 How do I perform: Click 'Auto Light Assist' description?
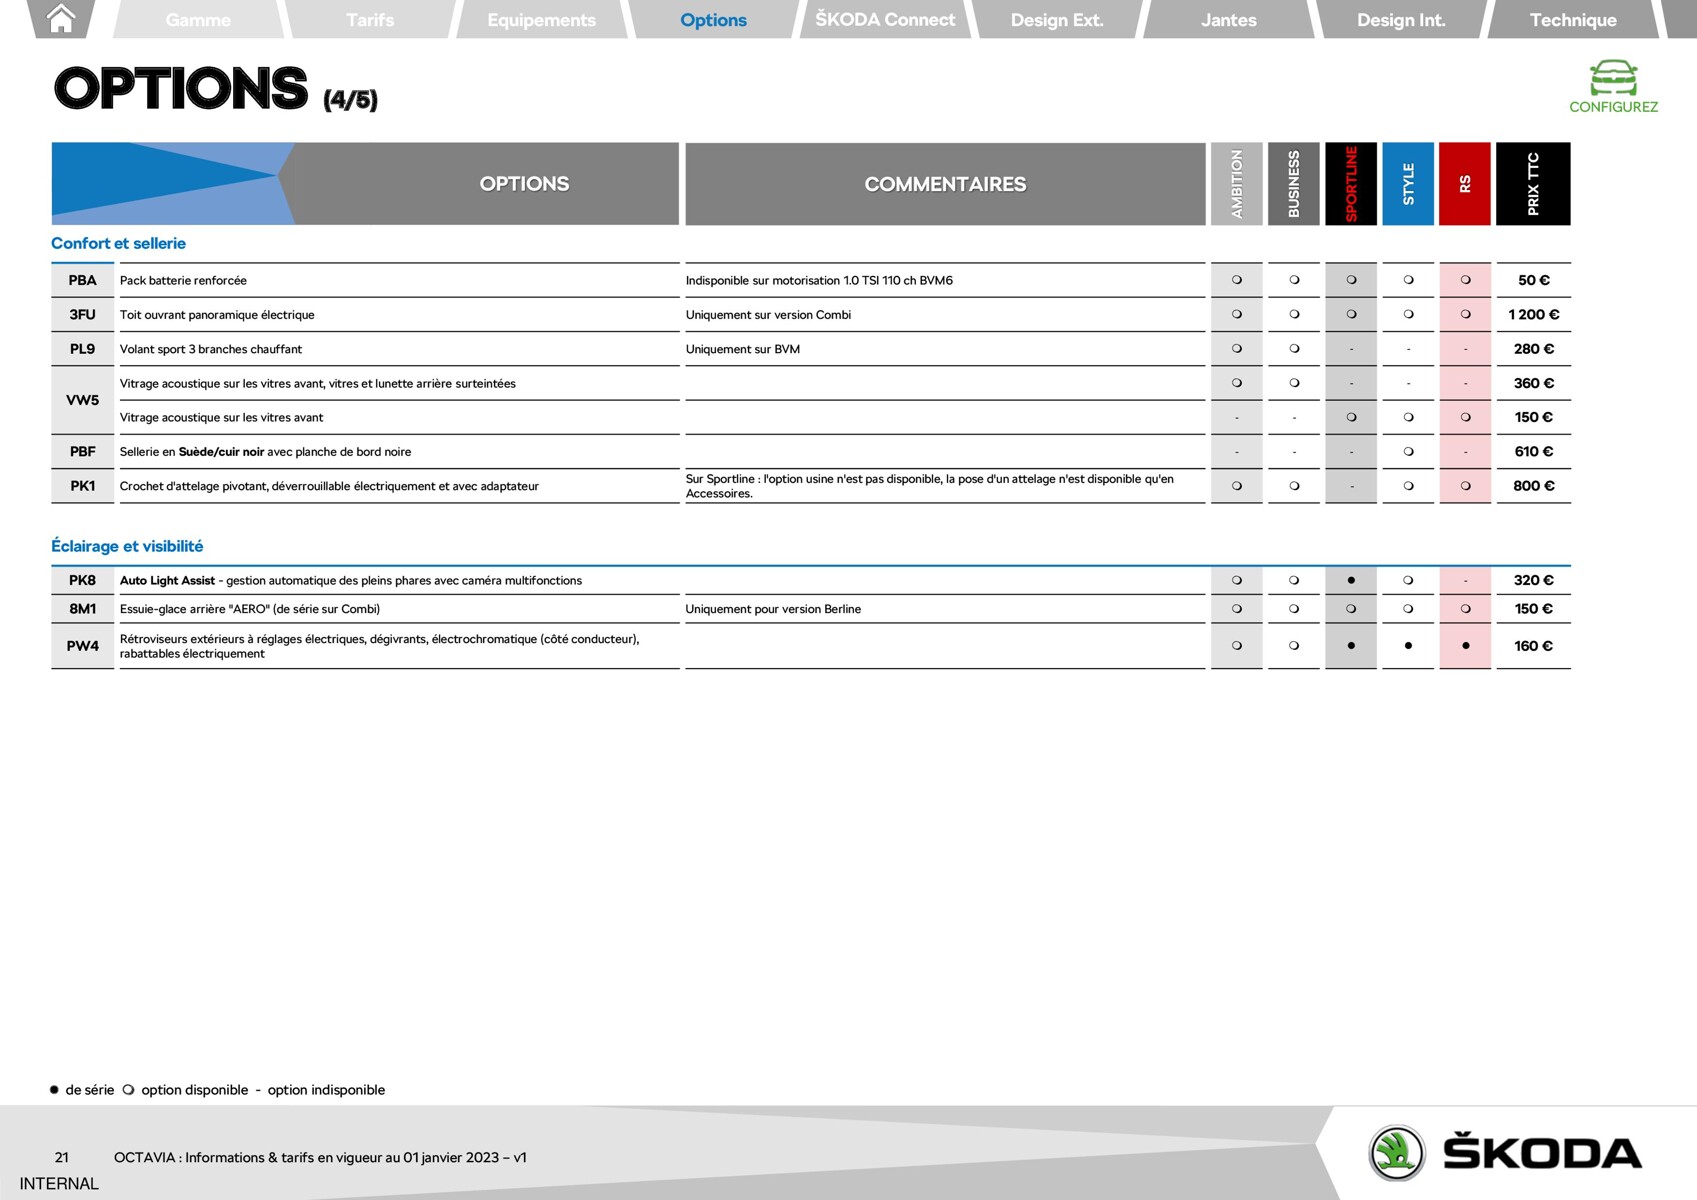click(351, 580)
